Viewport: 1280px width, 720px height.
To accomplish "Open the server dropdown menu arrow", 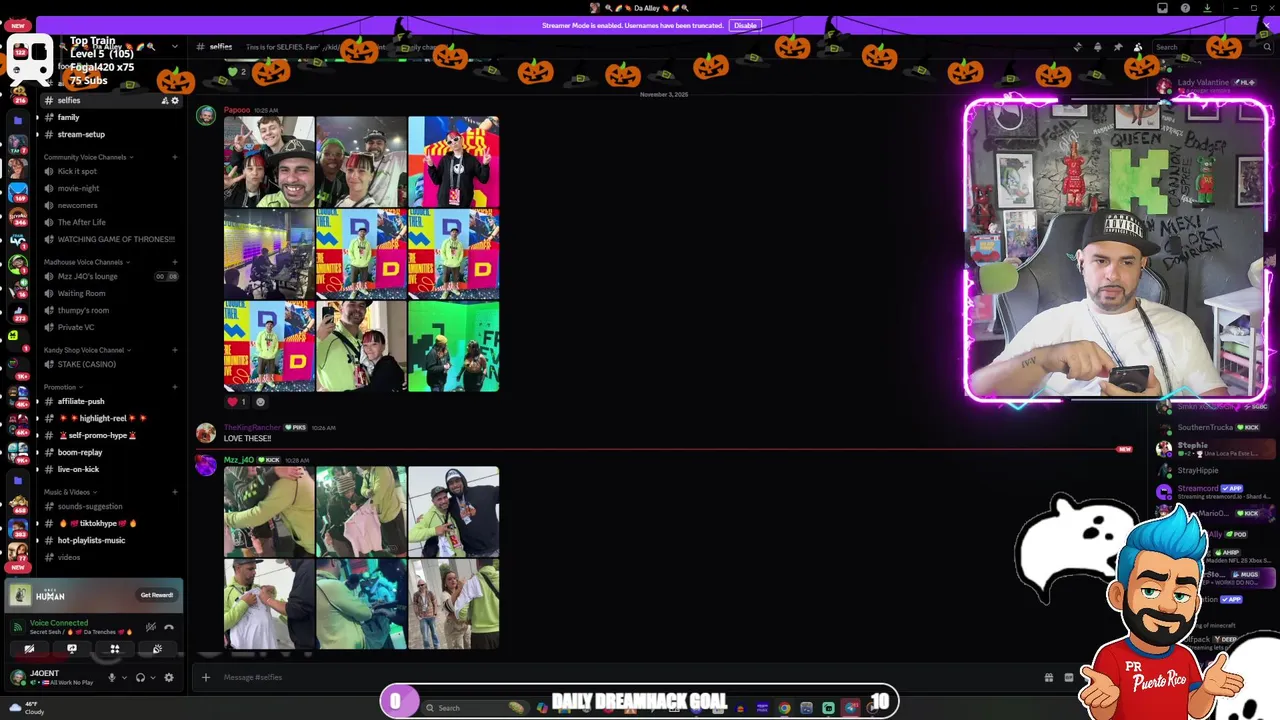I will (175, 47).
